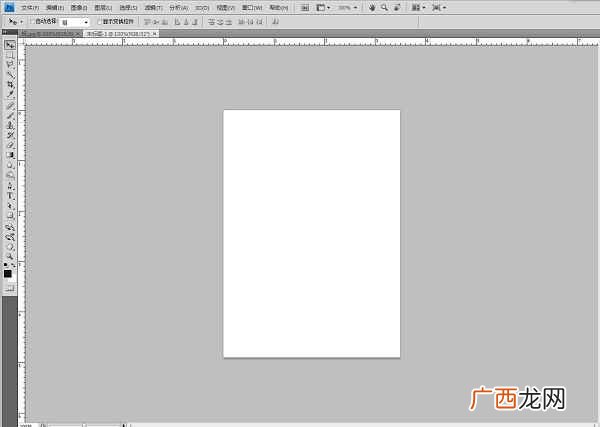Switch to the first document tab
Screen dimensions: 600x427
point(49,34)
